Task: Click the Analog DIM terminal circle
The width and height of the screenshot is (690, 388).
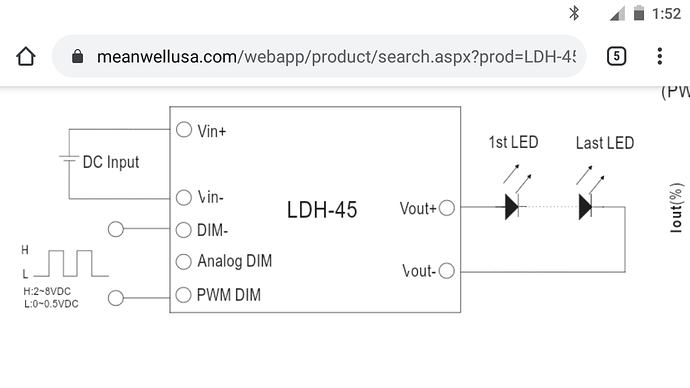Action: coord(184,262)
